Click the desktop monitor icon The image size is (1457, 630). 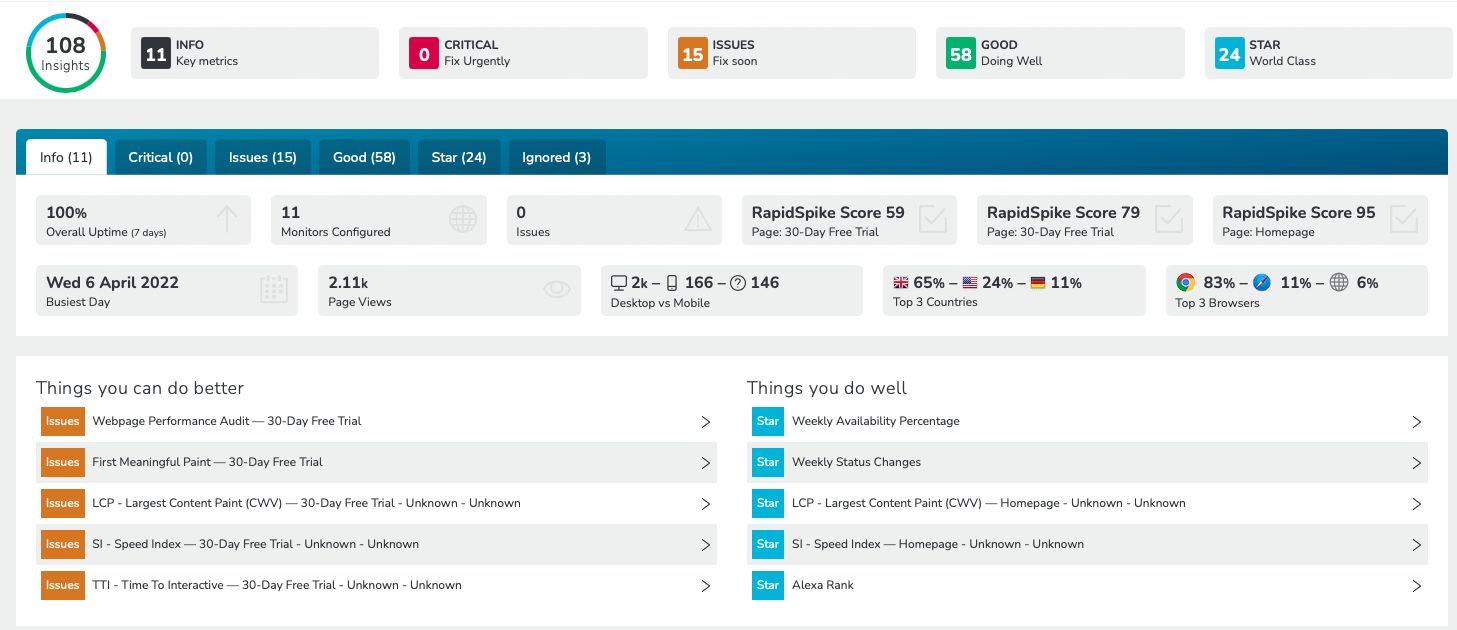tap(619, 283)
